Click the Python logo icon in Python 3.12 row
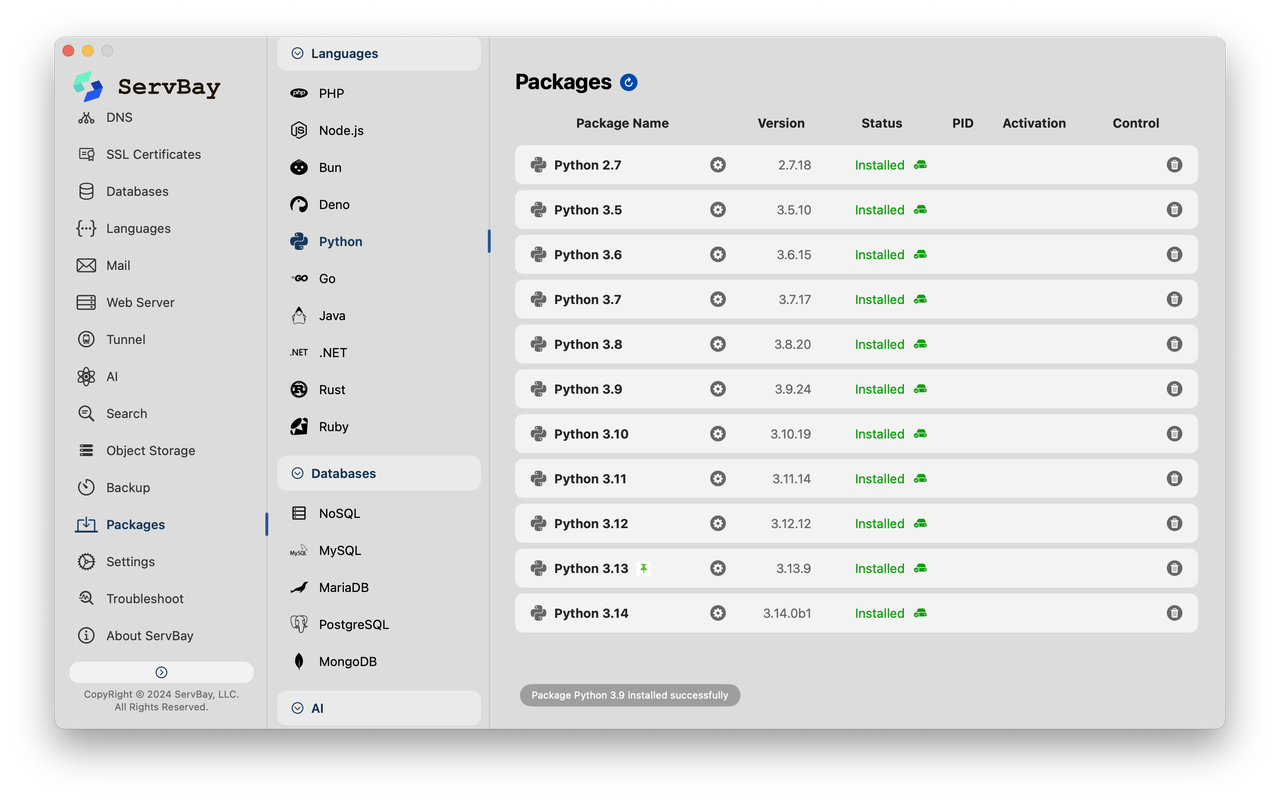1280x801 pixels. tap(538, 523)
